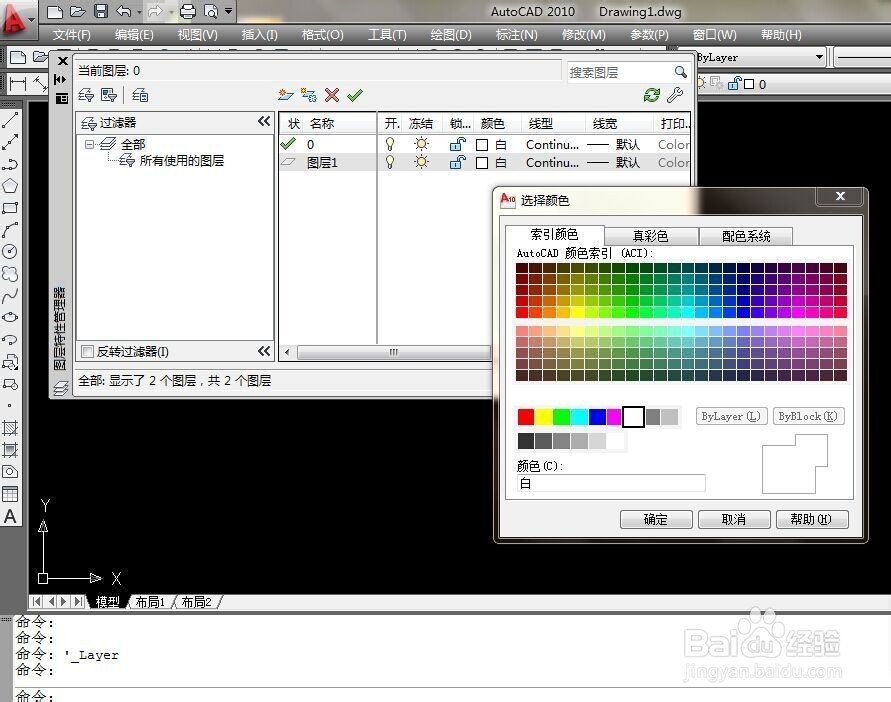Image resolution: width=891 pixels, height=702 pixels.
Task: Select the Line tool in draw toolbar
Action: tap(10, 120)
